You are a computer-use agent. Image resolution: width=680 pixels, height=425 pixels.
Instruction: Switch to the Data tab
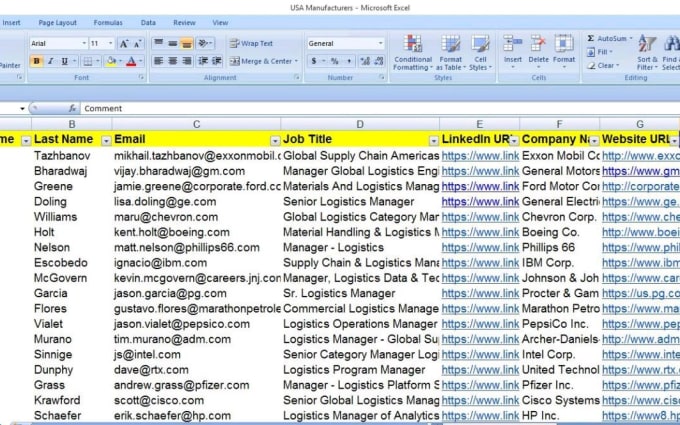point(148,23)
